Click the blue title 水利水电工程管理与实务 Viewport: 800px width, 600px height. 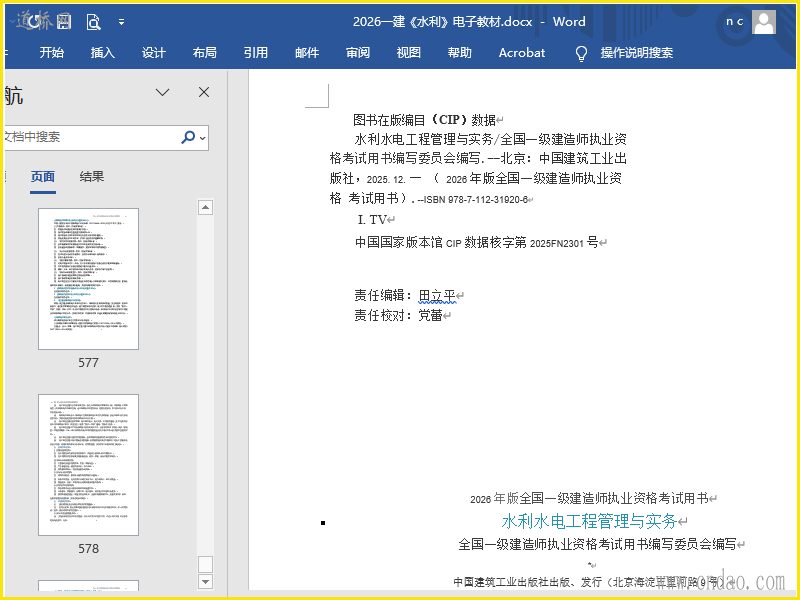point(589,521)
